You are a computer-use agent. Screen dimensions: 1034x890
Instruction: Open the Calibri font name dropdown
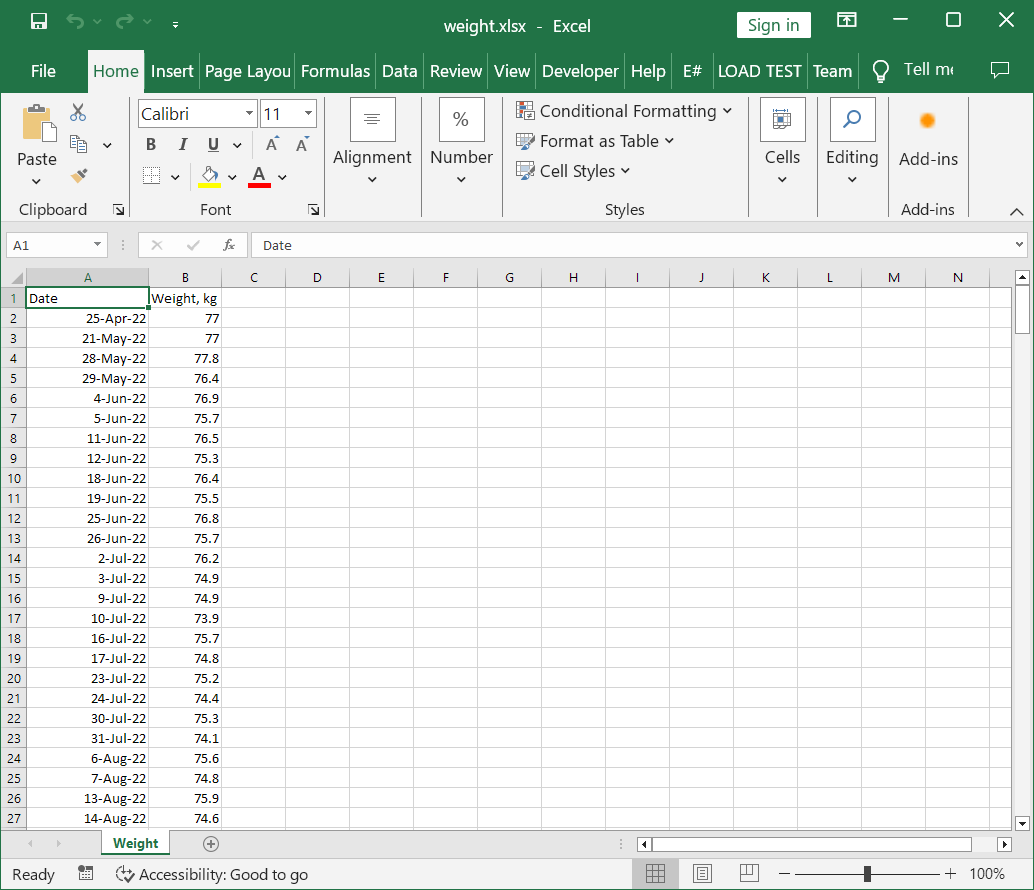tap(249, 113)
